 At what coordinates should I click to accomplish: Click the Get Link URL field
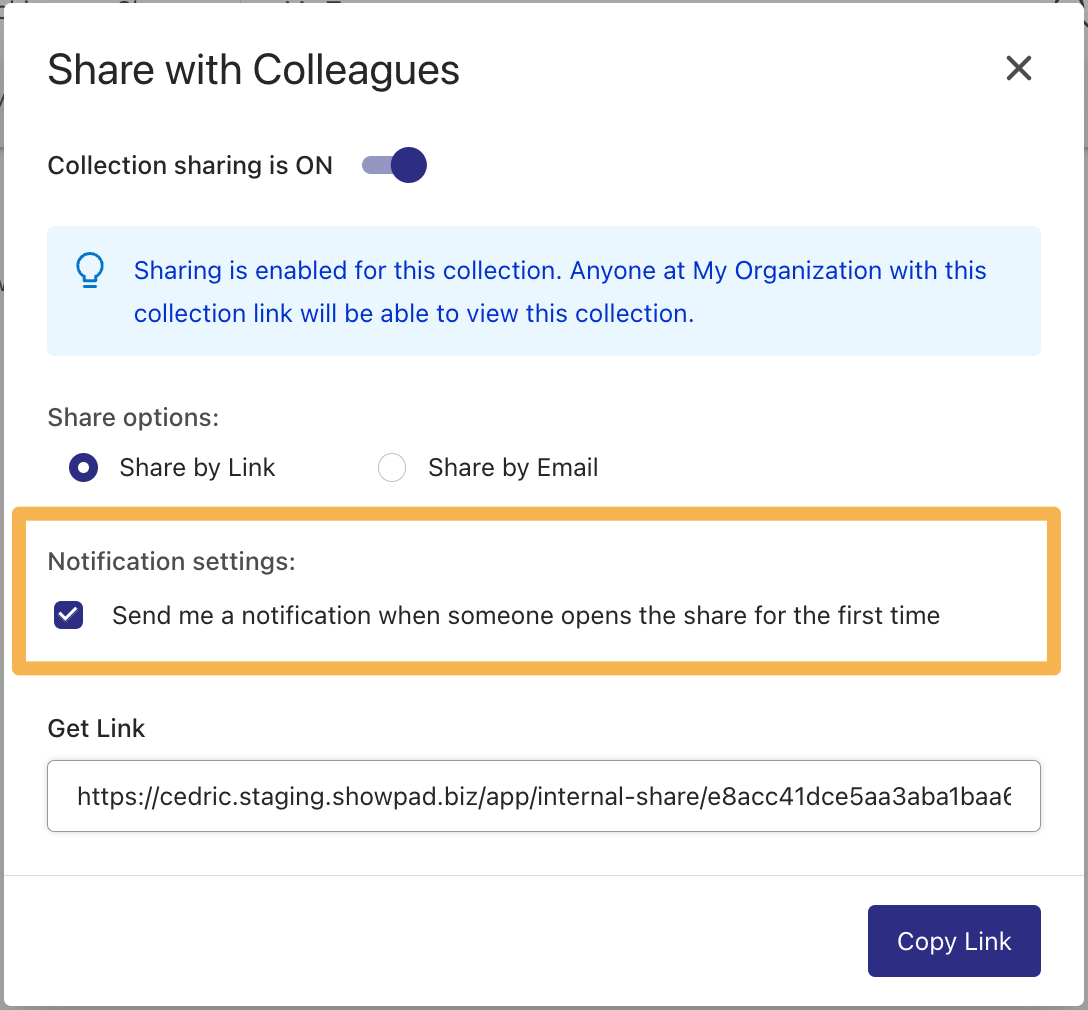[x=544, y=796]
